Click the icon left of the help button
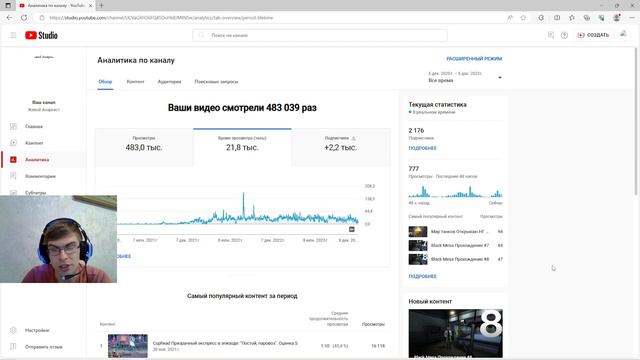This screenshot has width=640, height=360. (x=551, y=36)
